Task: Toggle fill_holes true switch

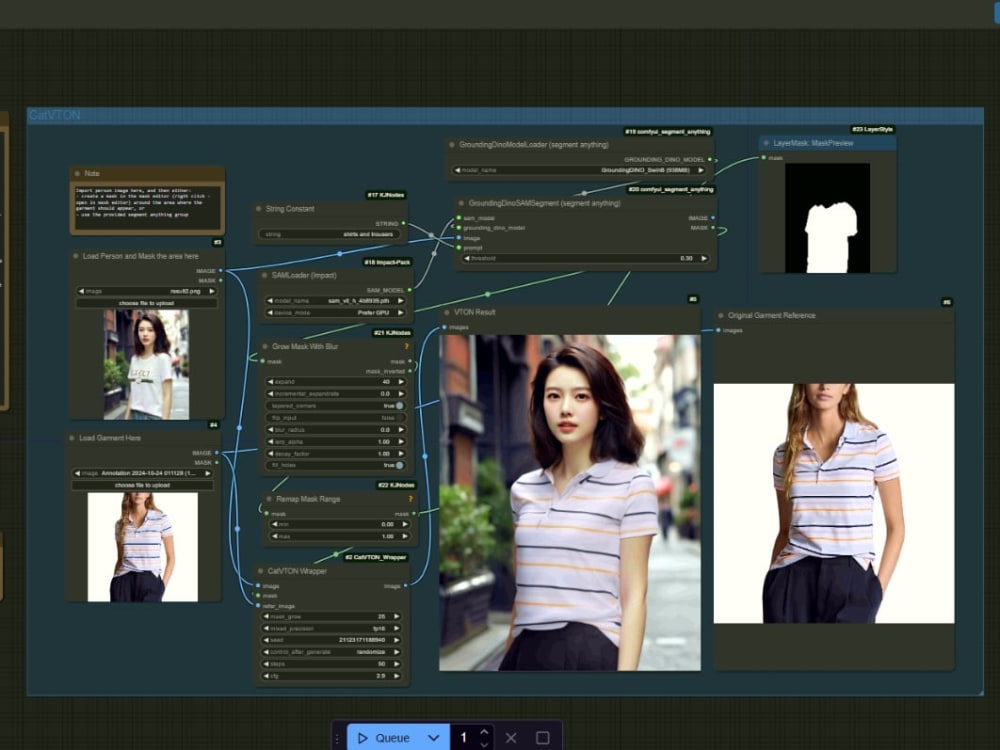Action: coord(399,466)
